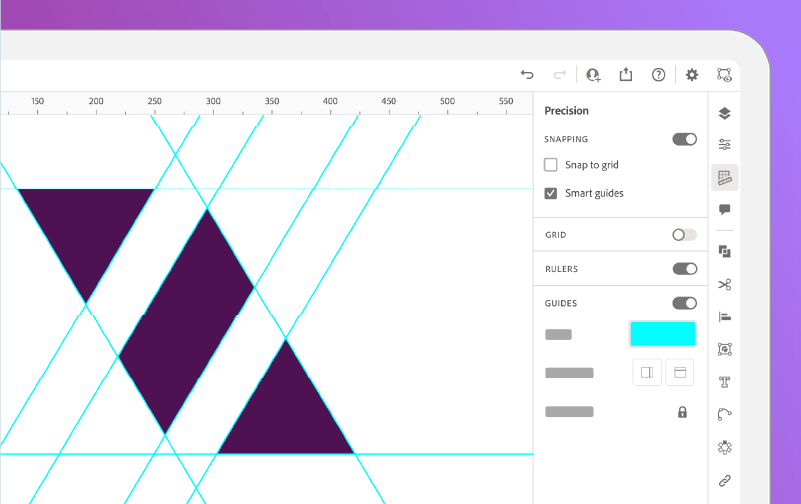
Task: Open the Type panel icon
Action: pos(724,382)
